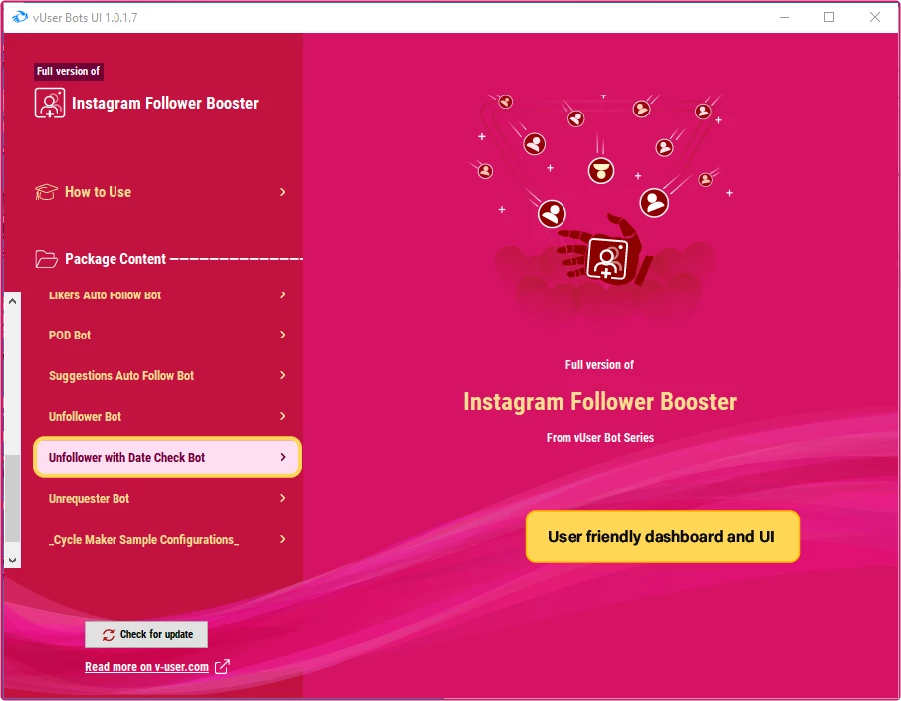Viewport: 901px width, 701px height.
Task: Open the Read more on v-user.com link
Action: click(x=147, y=667)
